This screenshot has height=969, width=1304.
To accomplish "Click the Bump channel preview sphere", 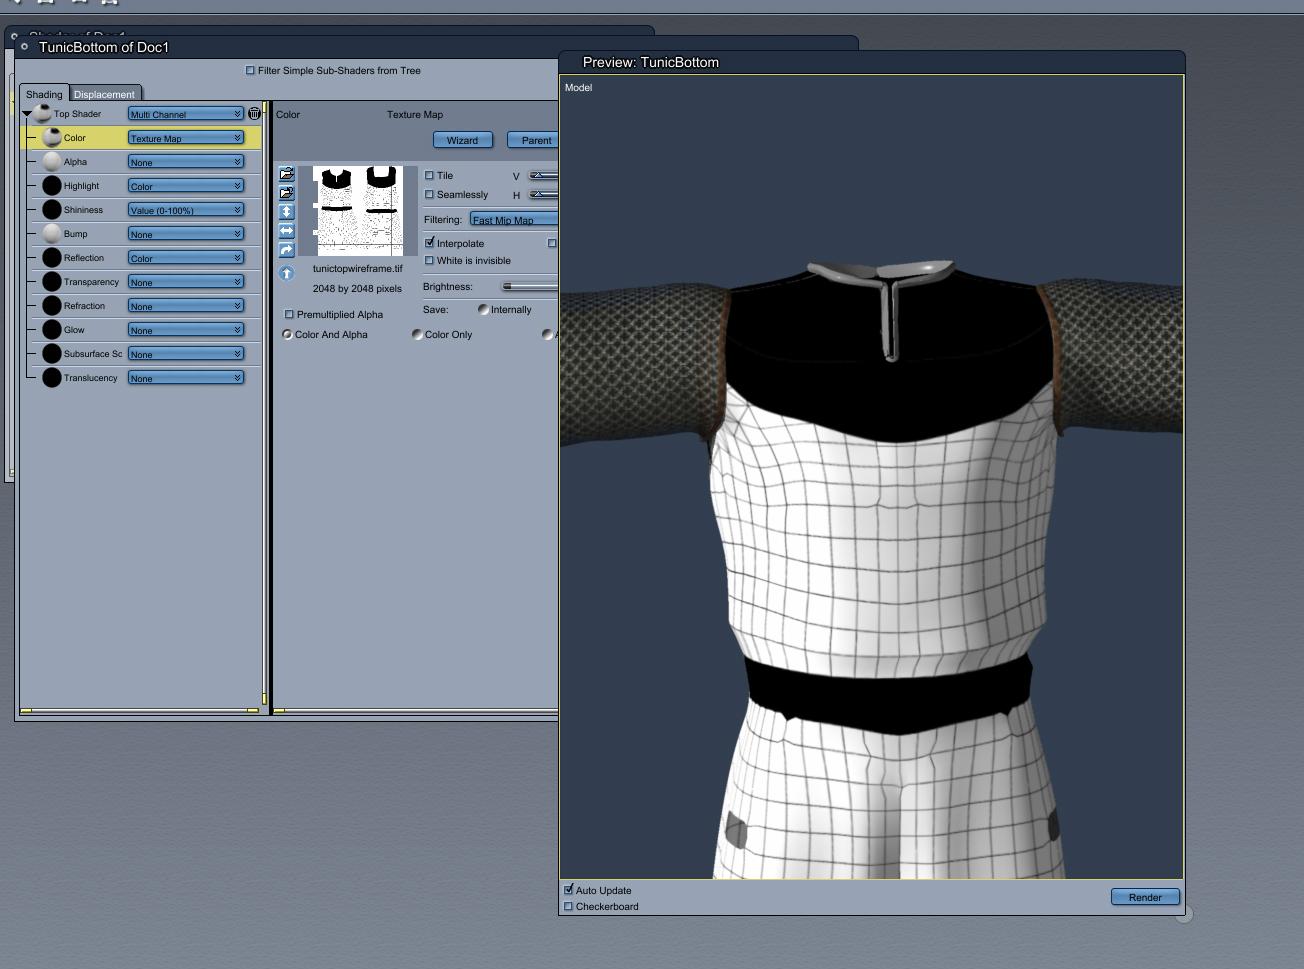I will click(x=52, y=234).
